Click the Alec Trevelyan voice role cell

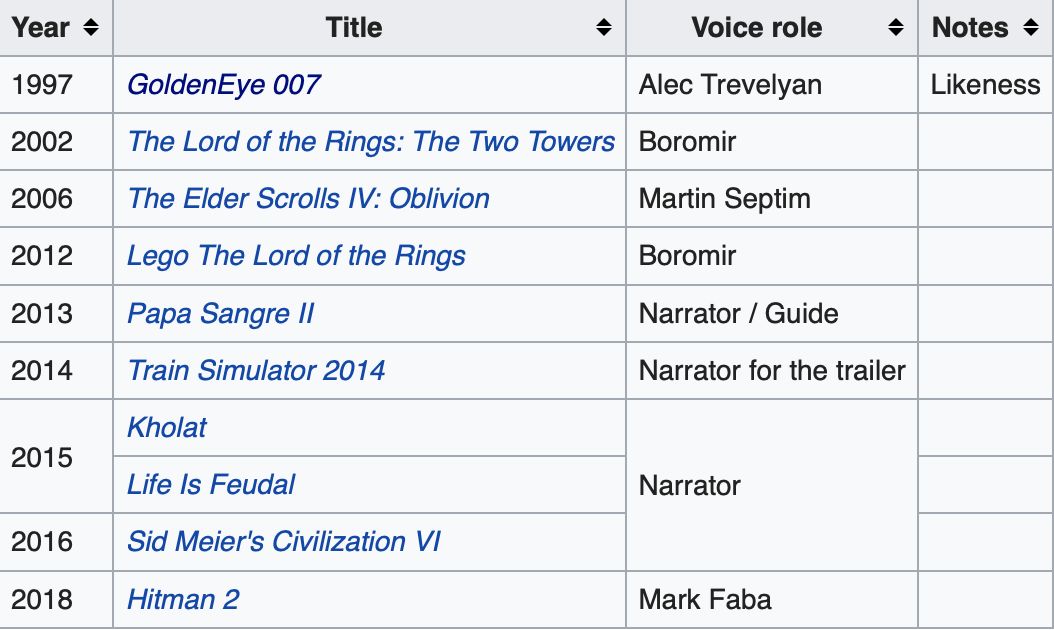pos(730,84)
